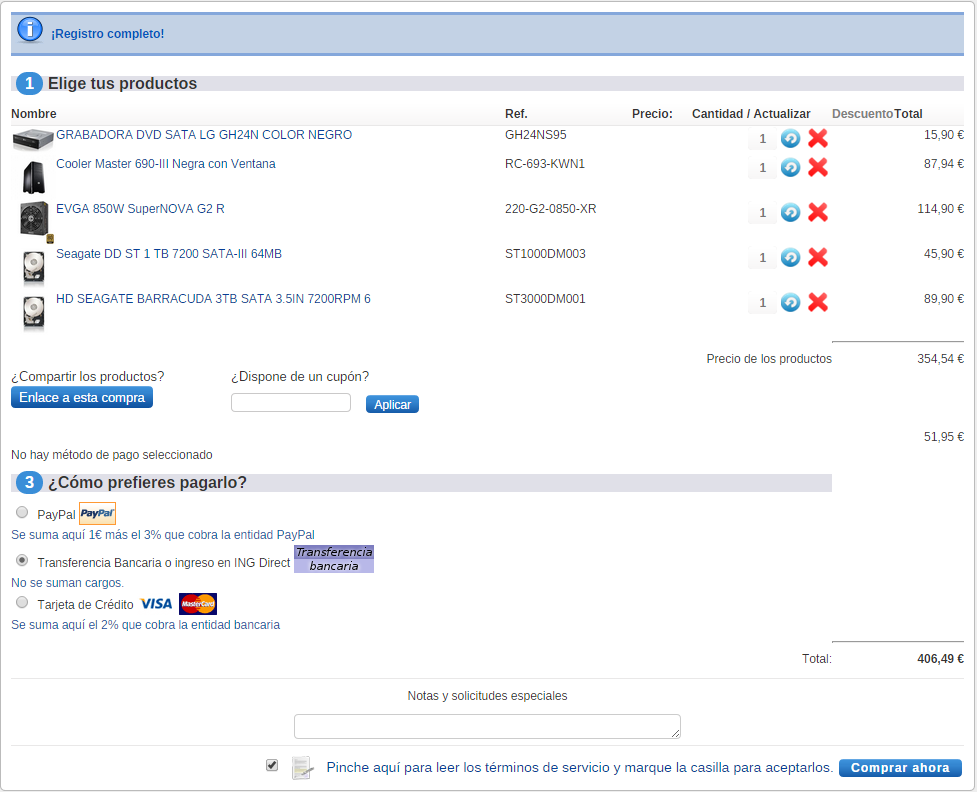The width and height of the screenshot is (977, 792).
Task: Click the ¿Cómo prefieres pagarlo? heading
Action: coord(147,483)
